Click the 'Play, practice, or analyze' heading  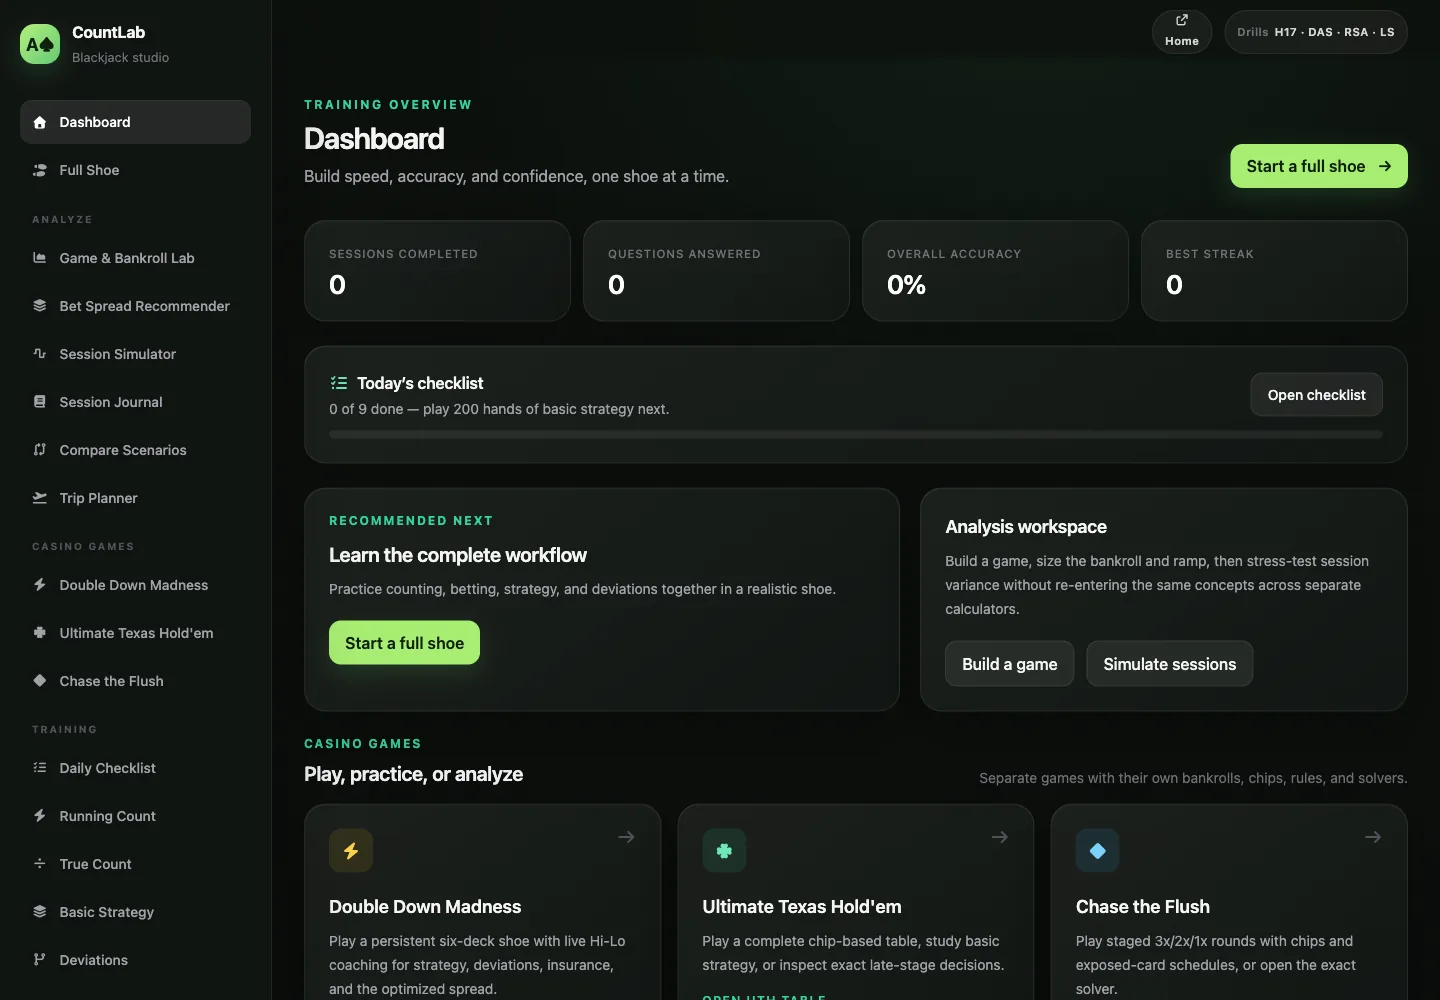point(413,774)
